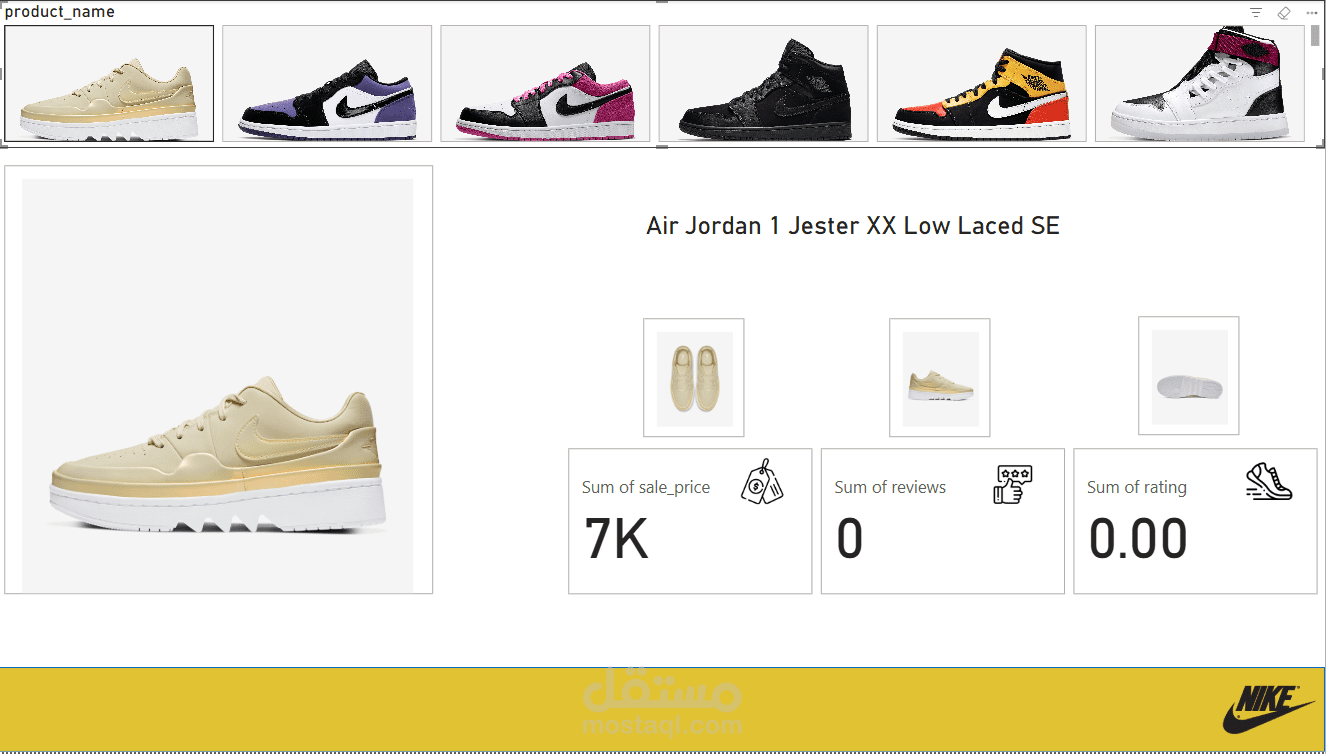Click the running shoe rating icon

[1268, 481]
